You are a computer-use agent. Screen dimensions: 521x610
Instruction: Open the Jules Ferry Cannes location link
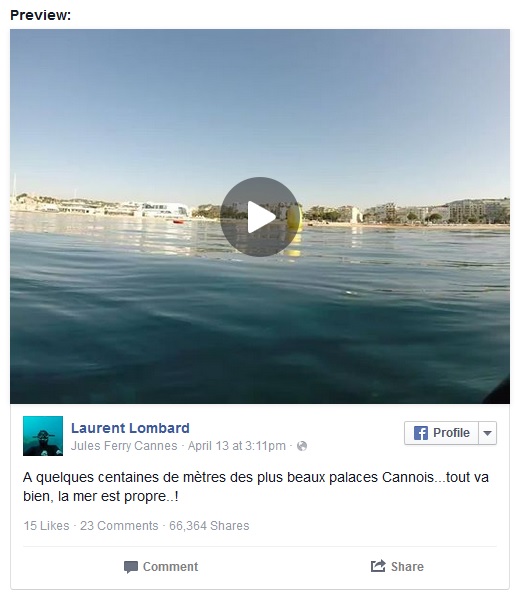point(124,446)
